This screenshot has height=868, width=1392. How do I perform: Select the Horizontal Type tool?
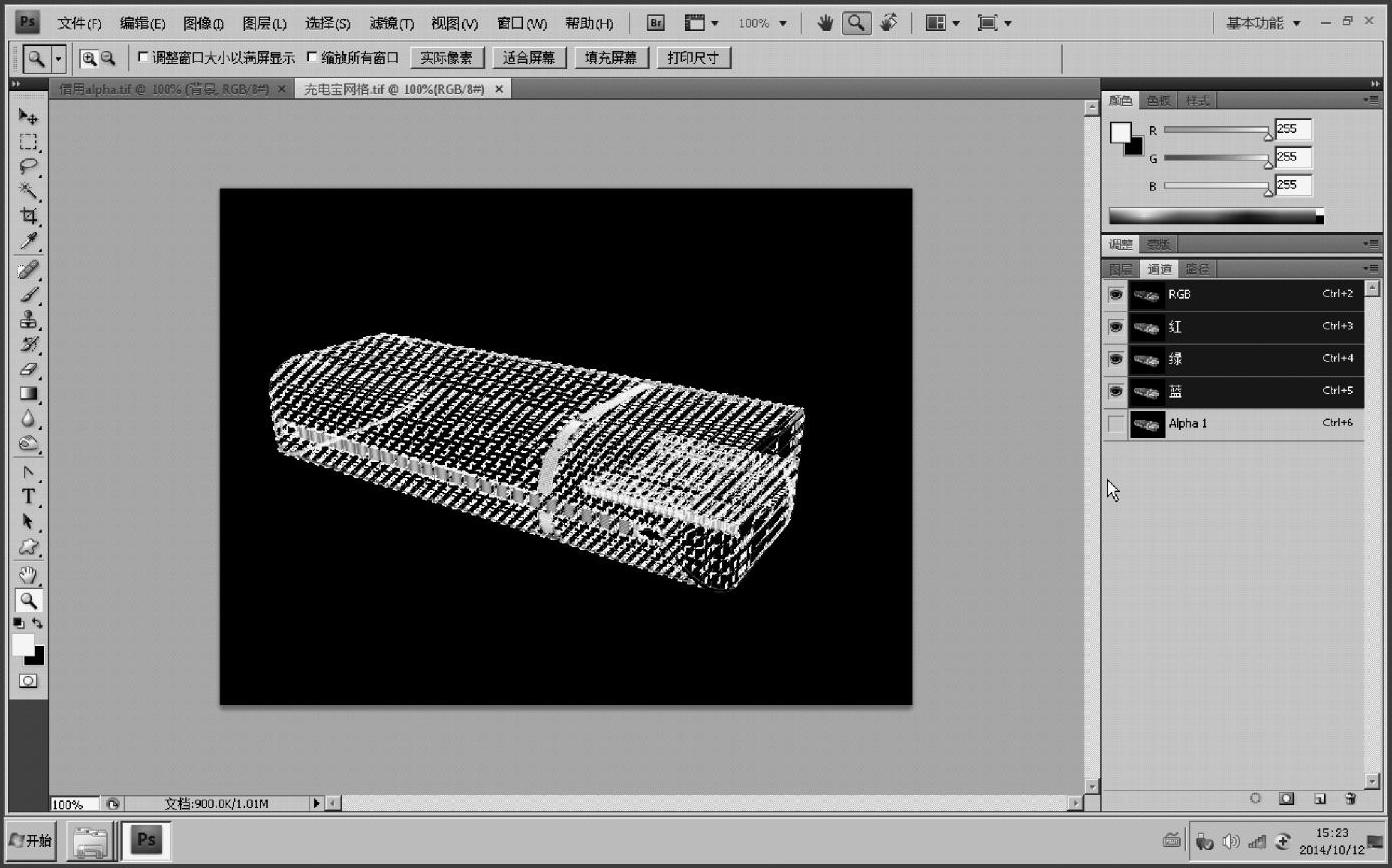(28, 496)
